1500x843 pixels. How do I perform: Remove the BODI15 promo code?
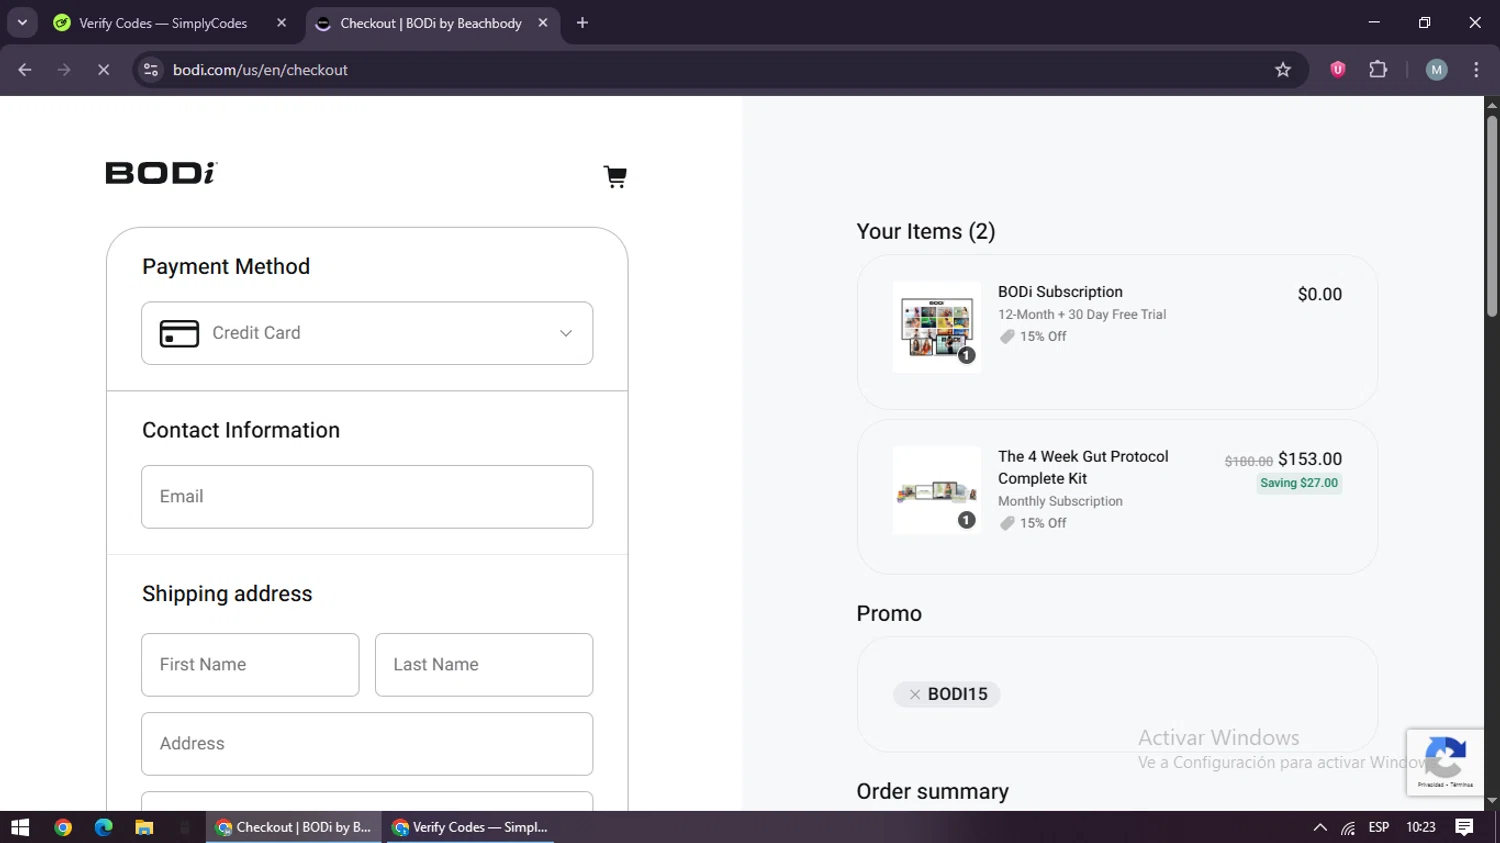point(914,694)
